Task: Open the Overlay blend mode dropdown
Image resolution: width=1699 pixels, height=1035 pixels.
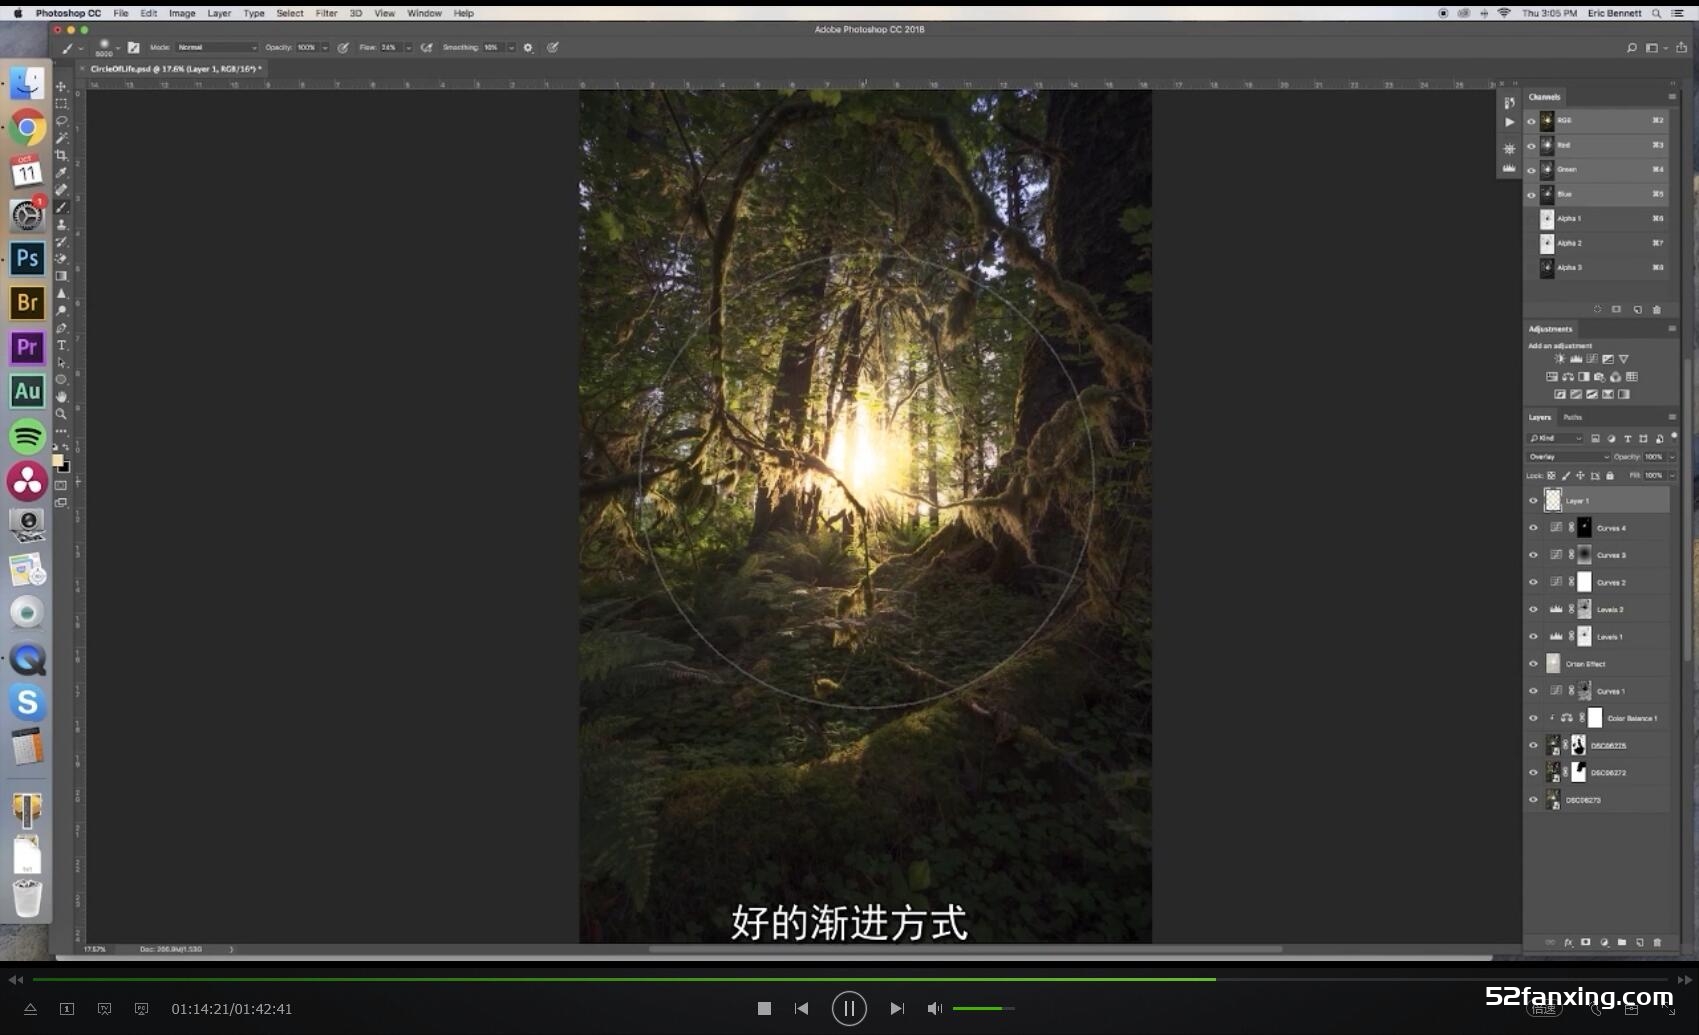Action: click(1568, 457)
